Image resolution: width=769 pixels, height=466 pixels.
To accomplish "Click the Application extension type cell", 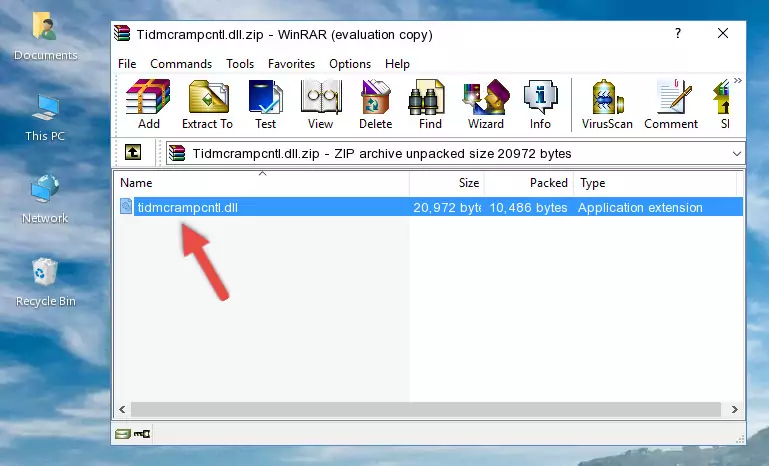I will (640, 207).
